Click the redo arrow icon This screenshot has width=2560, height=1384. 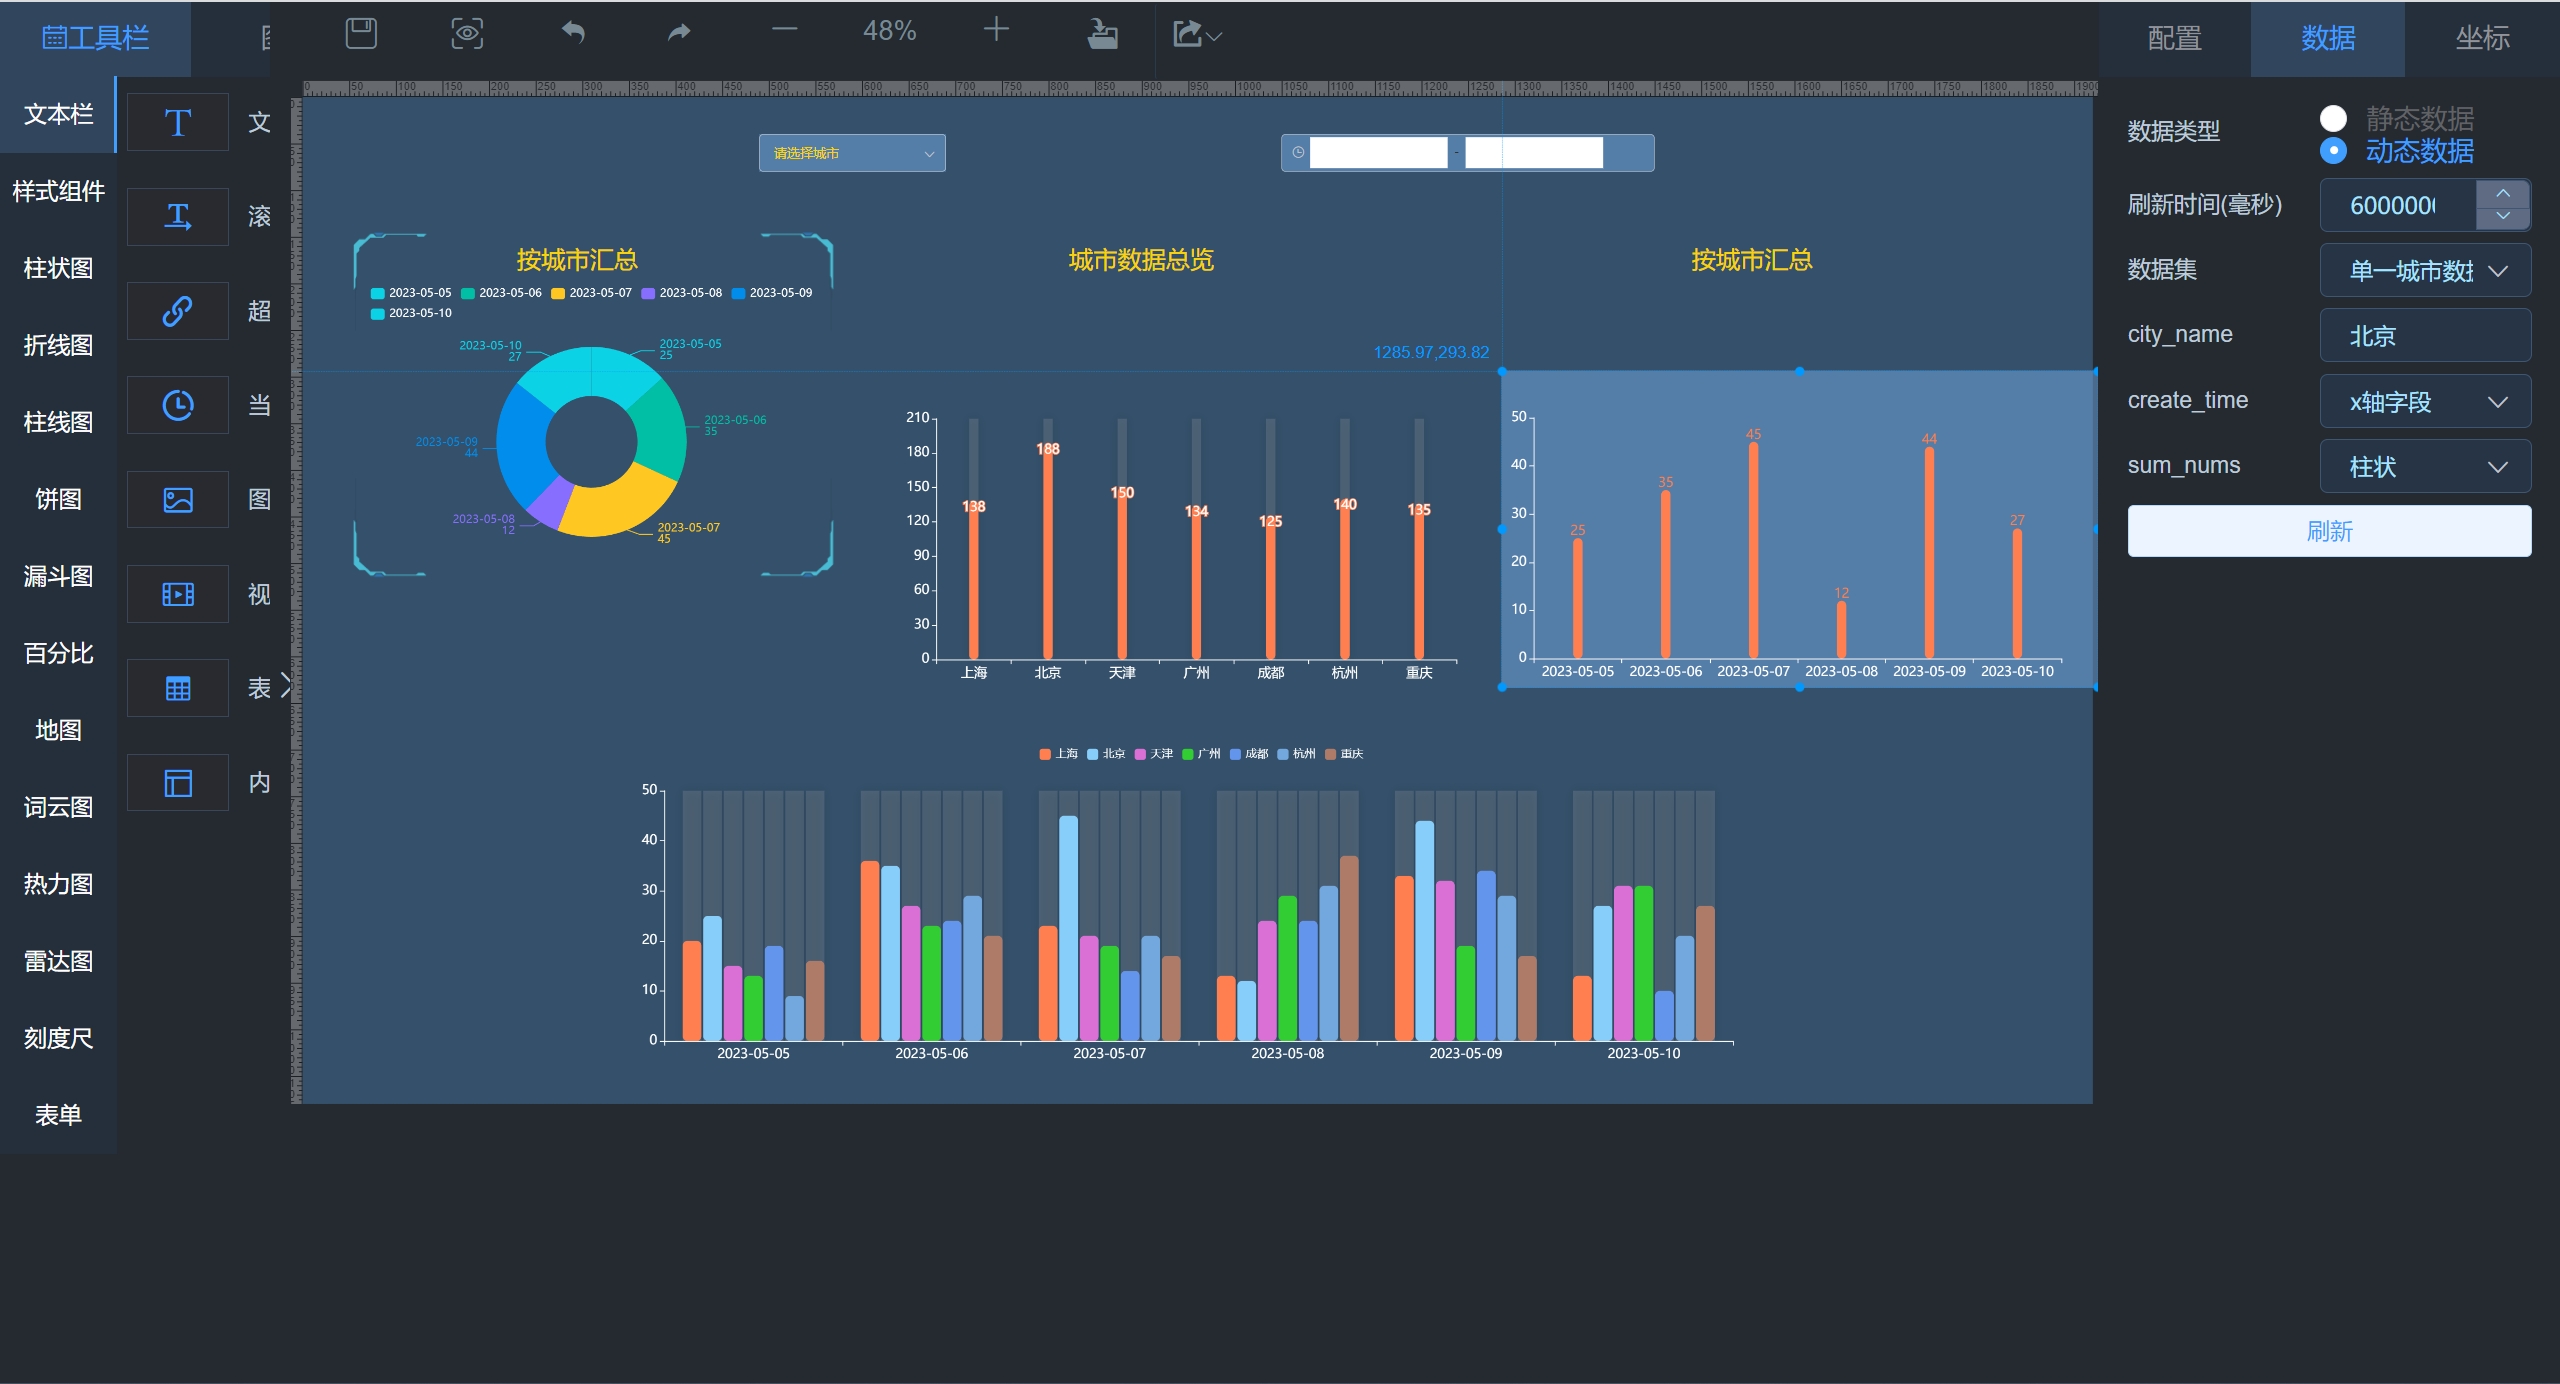tap(679, 33)
